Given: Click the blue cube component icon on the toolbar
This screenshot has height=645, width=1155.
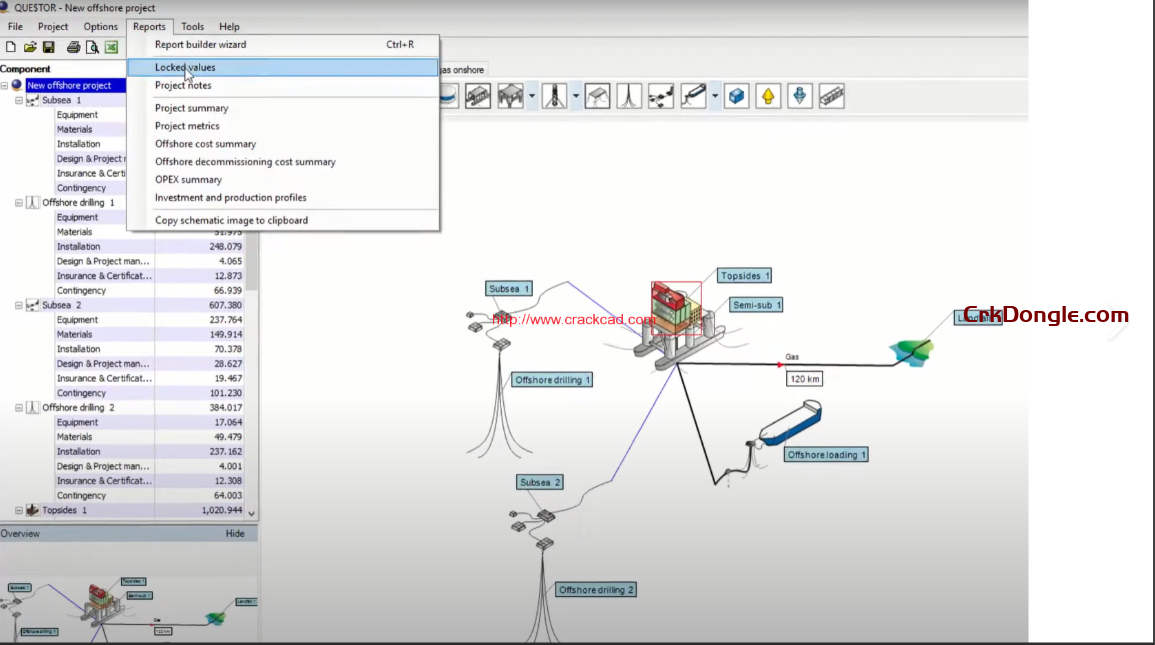Looking at the screenshot, I should pyautogui.click(x=735, y=96).
